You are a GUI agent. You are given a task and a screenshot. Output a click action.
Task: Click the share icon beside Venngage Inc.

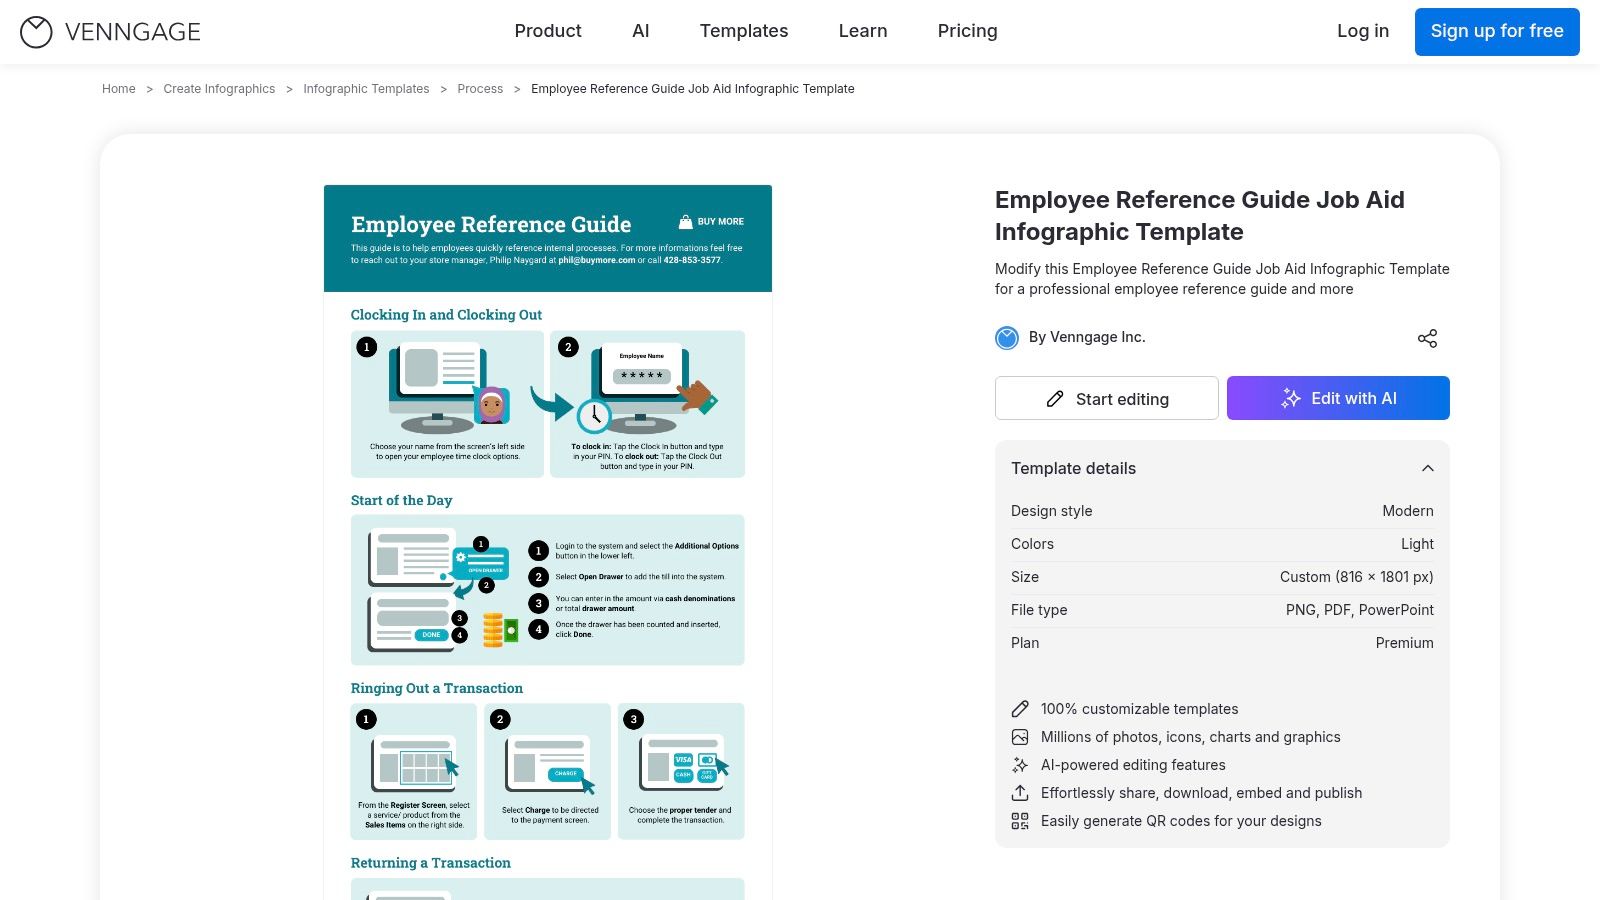coord(1427,338)
